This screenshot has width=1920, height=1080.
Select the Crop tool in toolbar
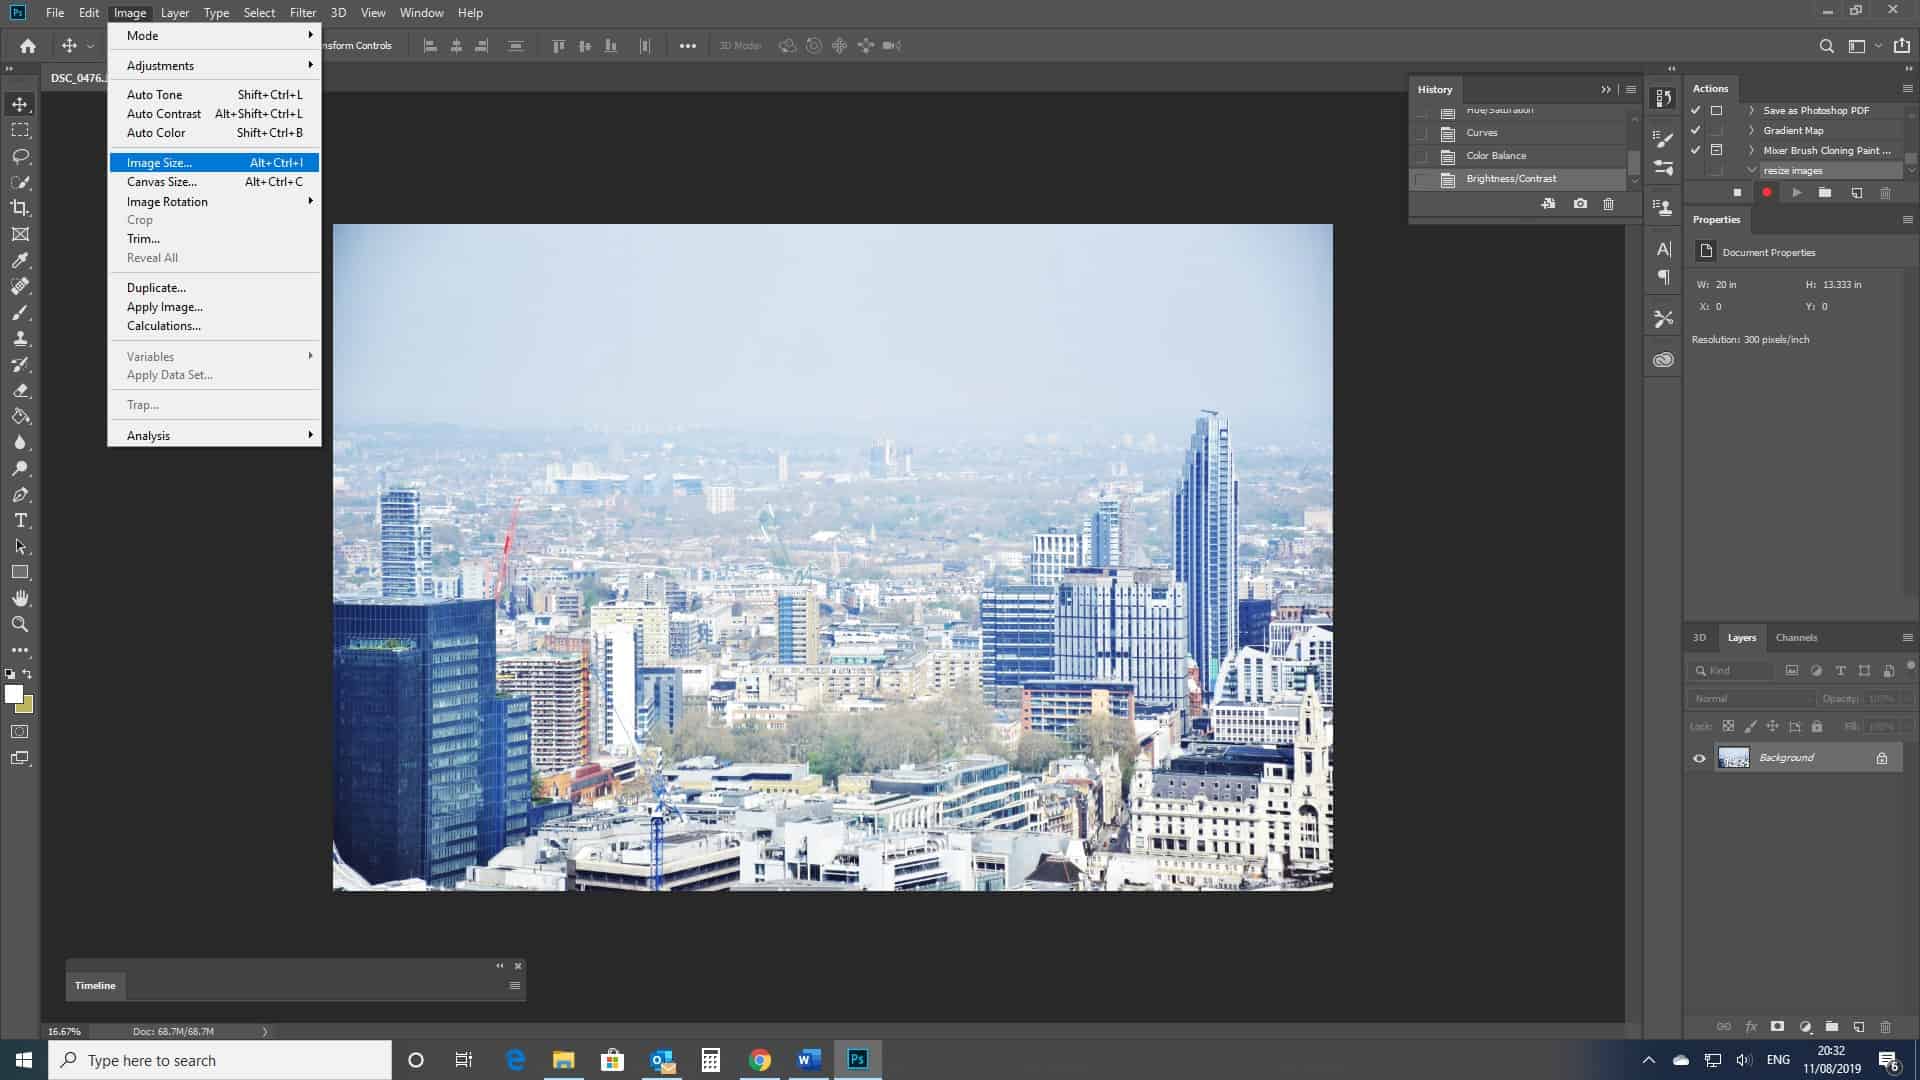20,208
